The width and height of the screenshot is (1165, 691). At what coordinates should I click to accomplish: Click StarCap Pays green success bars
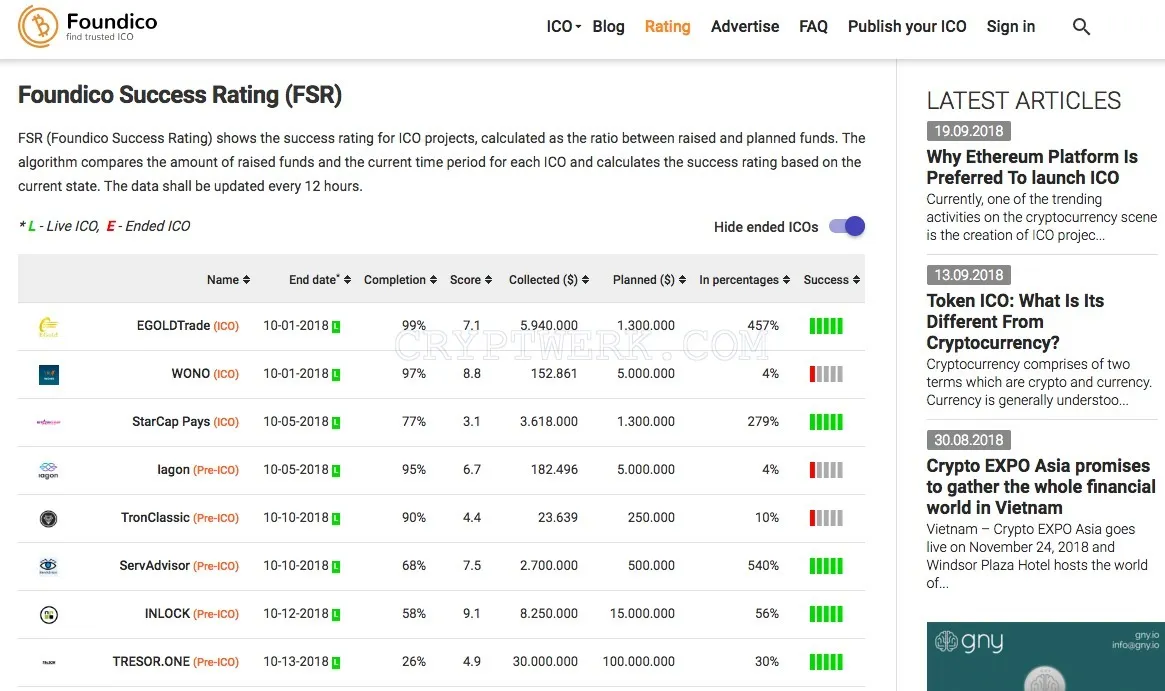[826, 422]
